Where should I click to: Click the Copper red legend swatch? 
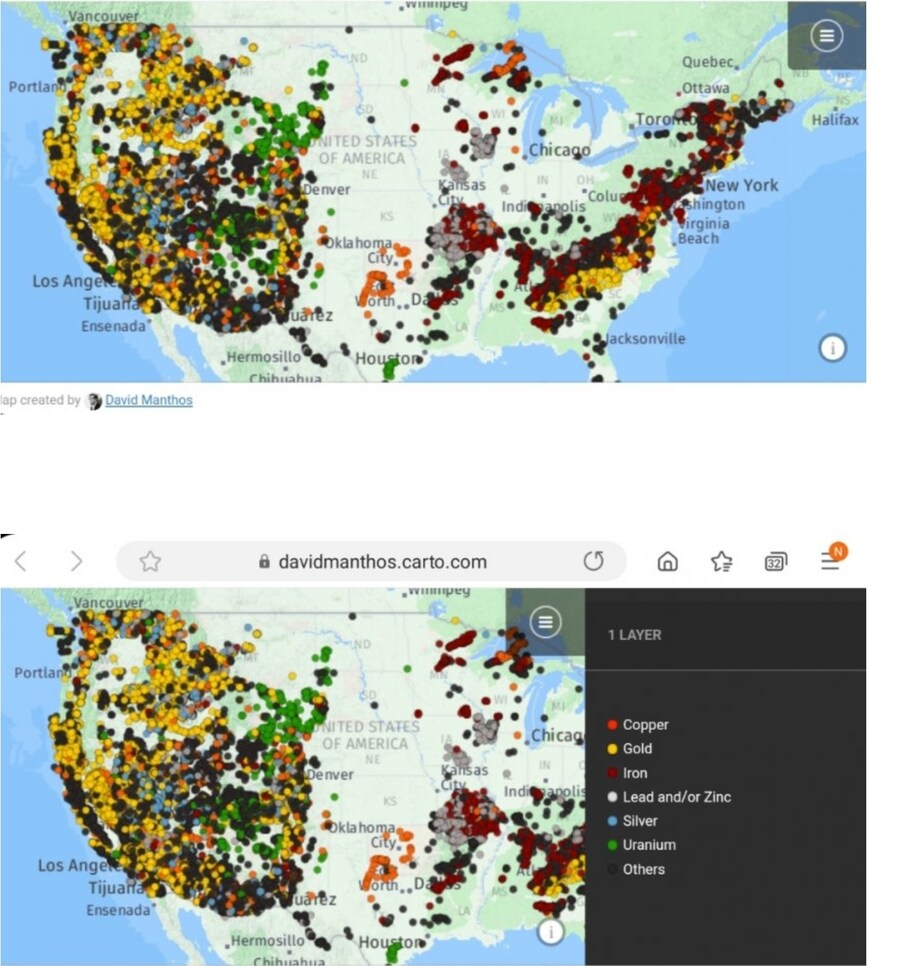pyautogui.click(x=612, y=725)
